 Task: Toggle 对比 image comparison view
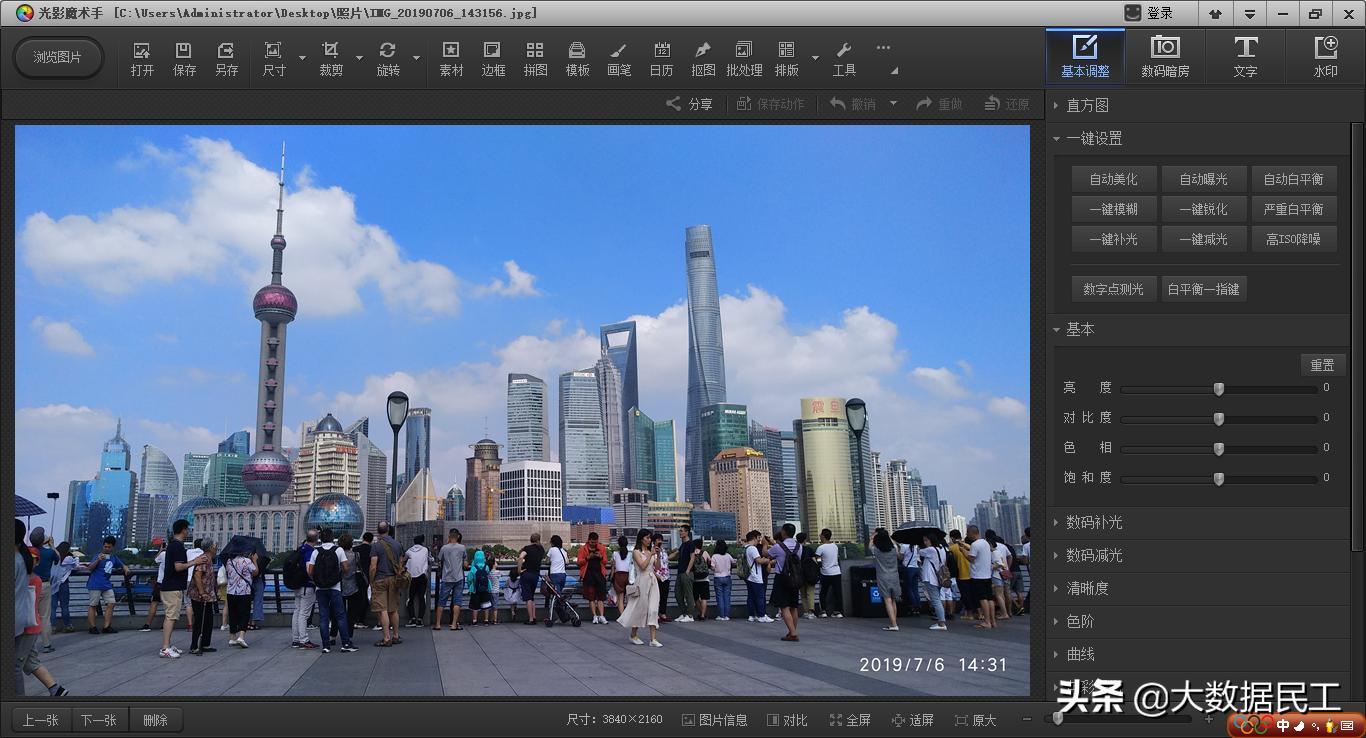click(786, 719)
